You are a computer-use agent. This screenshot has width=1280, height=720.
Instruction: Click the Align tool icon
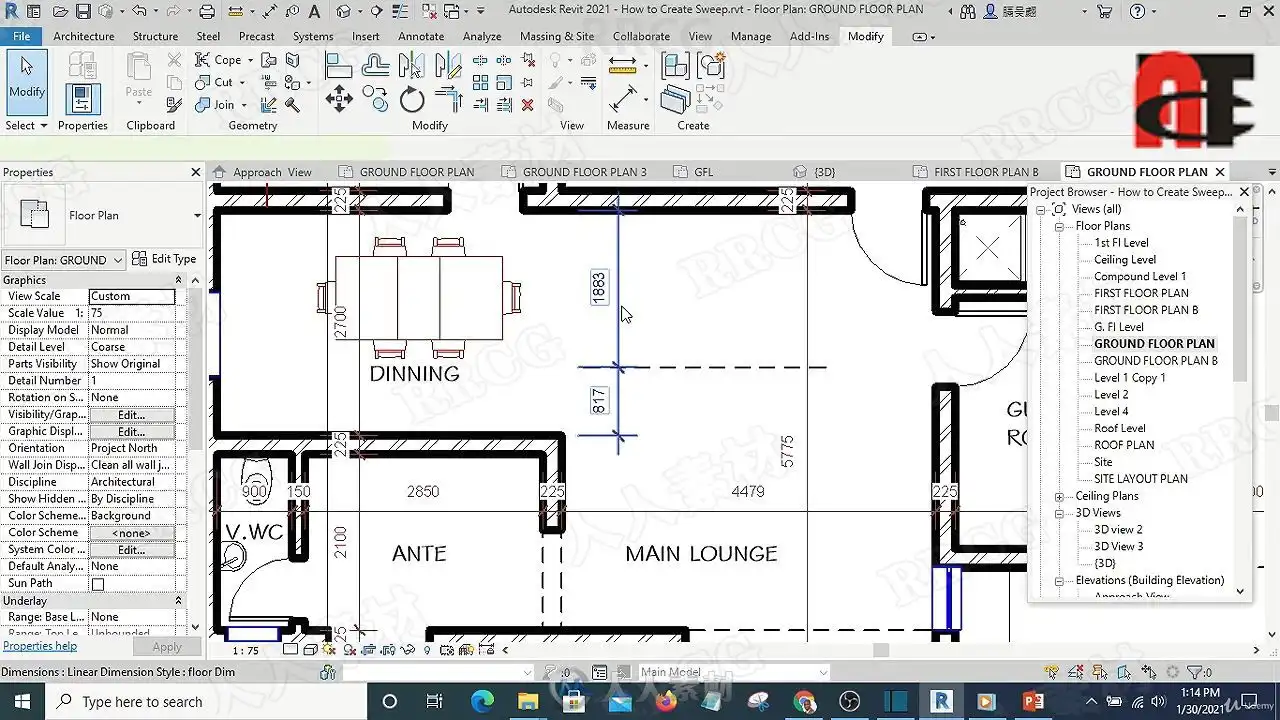[x=339, y=66]
